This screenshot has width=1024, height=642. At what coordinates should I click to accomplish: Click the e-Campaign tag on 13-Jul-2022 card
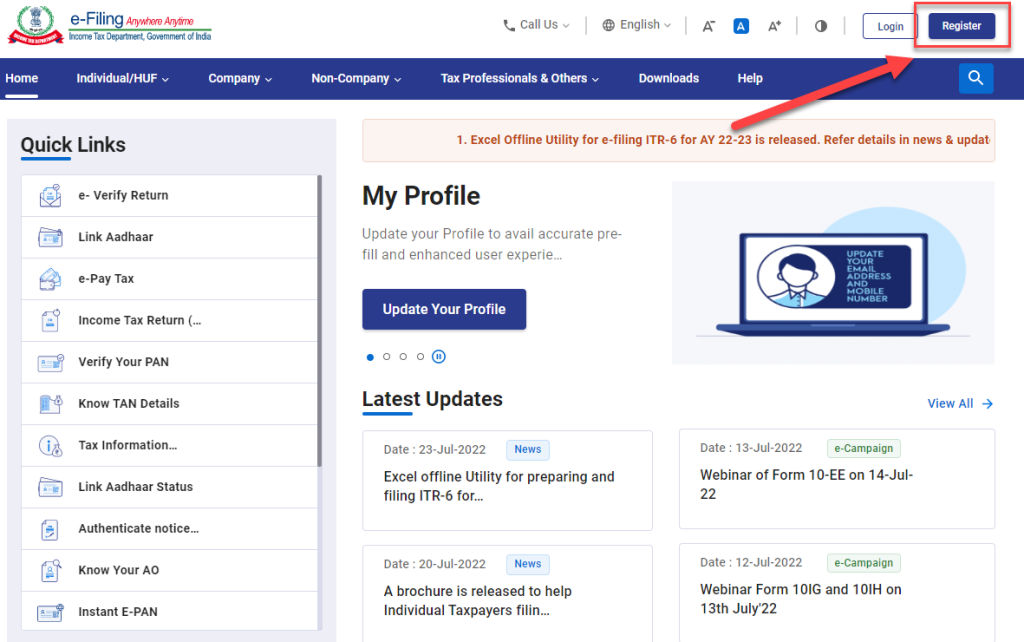(x=863, y=448)
